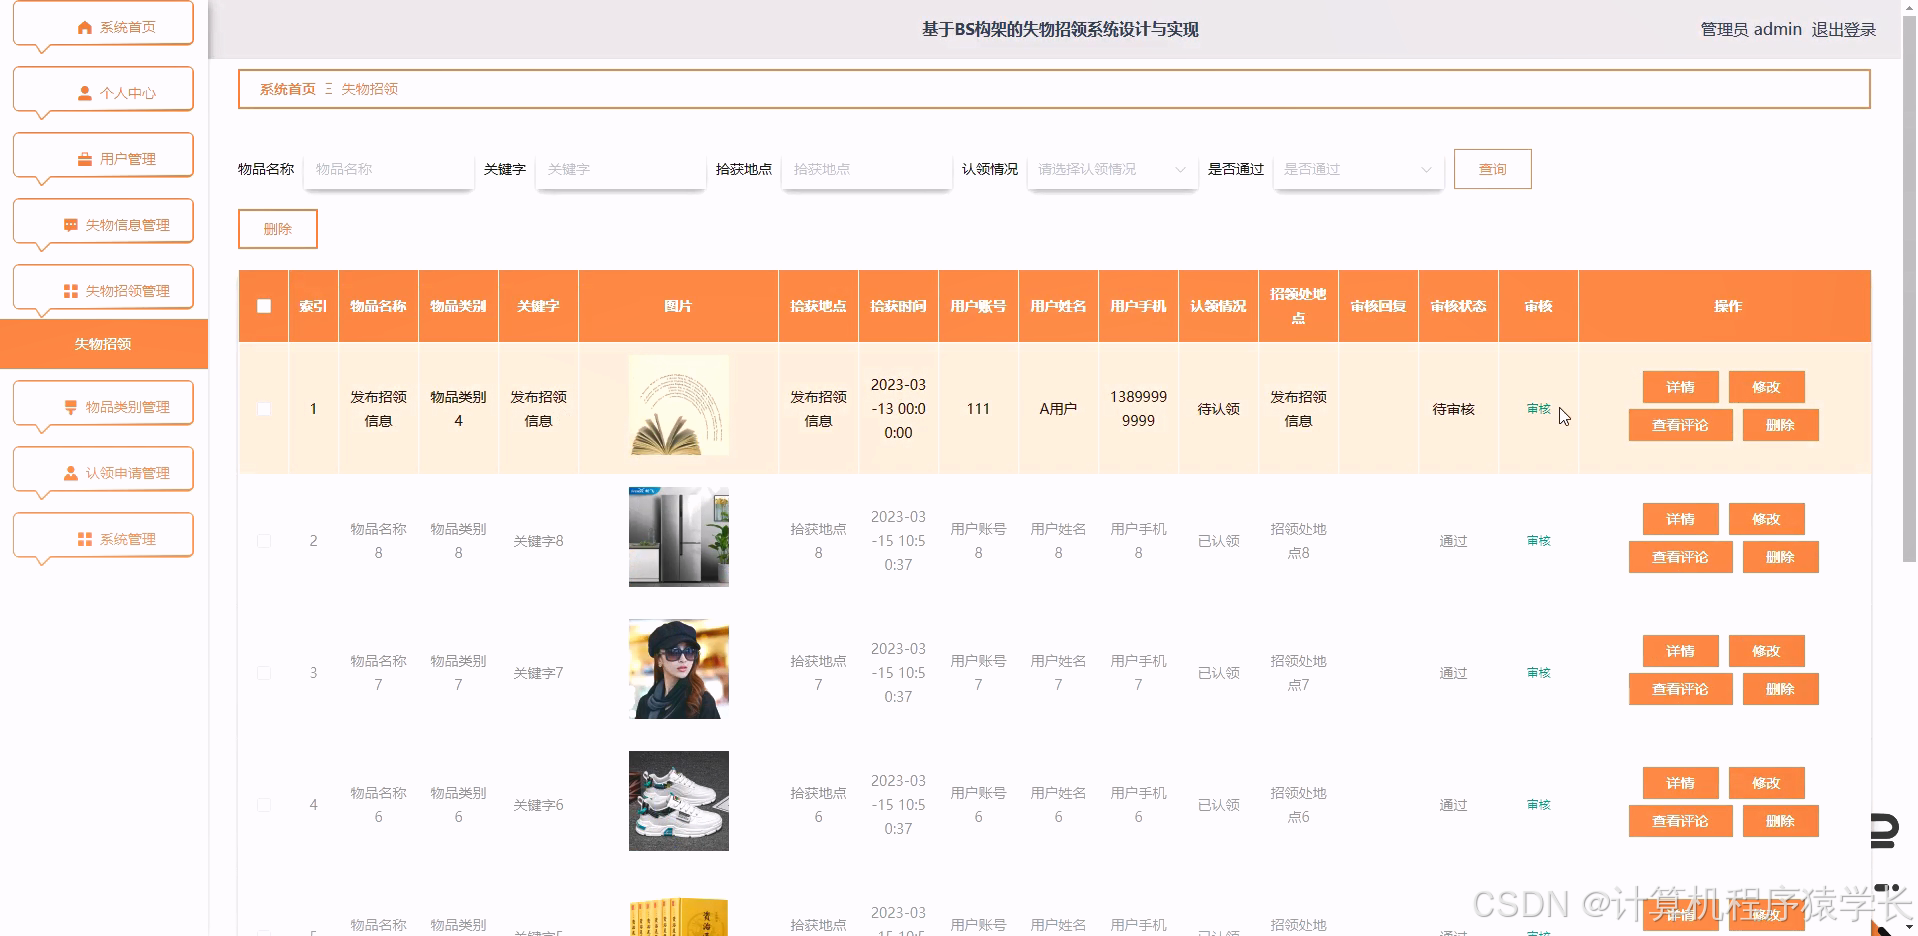Click the page vertical scrollbar
The image size is (1918, 936).
click(1909, 290)
